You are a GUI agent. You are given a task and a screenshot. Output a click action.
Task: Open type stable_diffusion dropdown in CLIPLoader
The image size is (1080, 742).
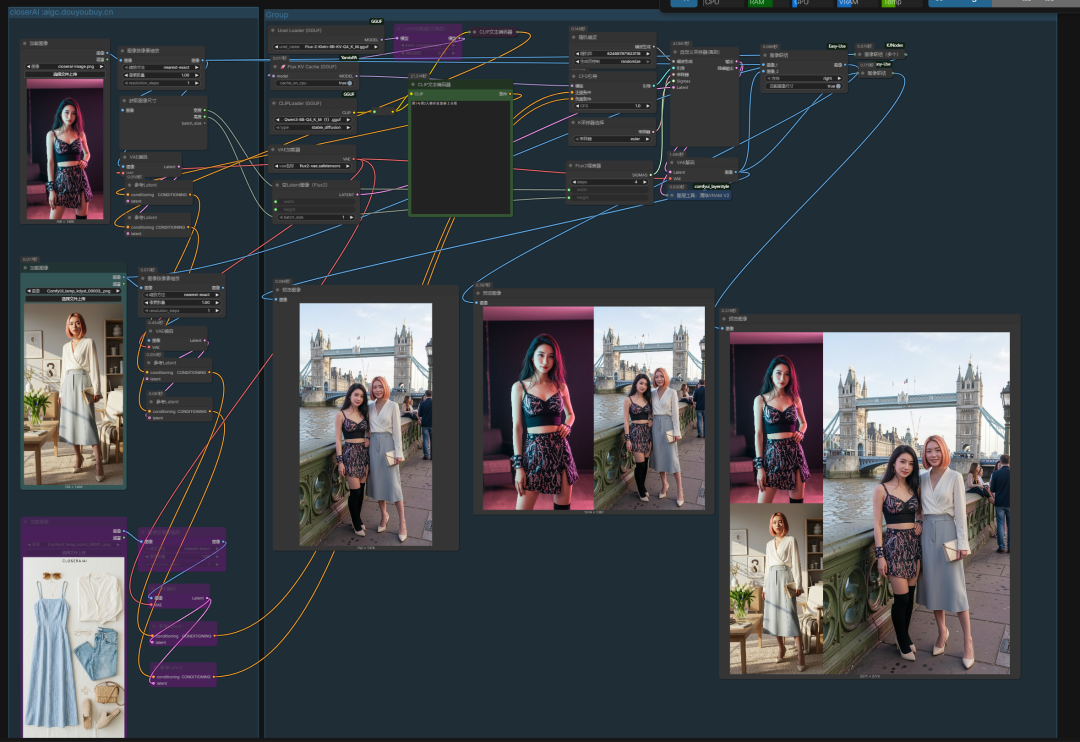(313, 127)
